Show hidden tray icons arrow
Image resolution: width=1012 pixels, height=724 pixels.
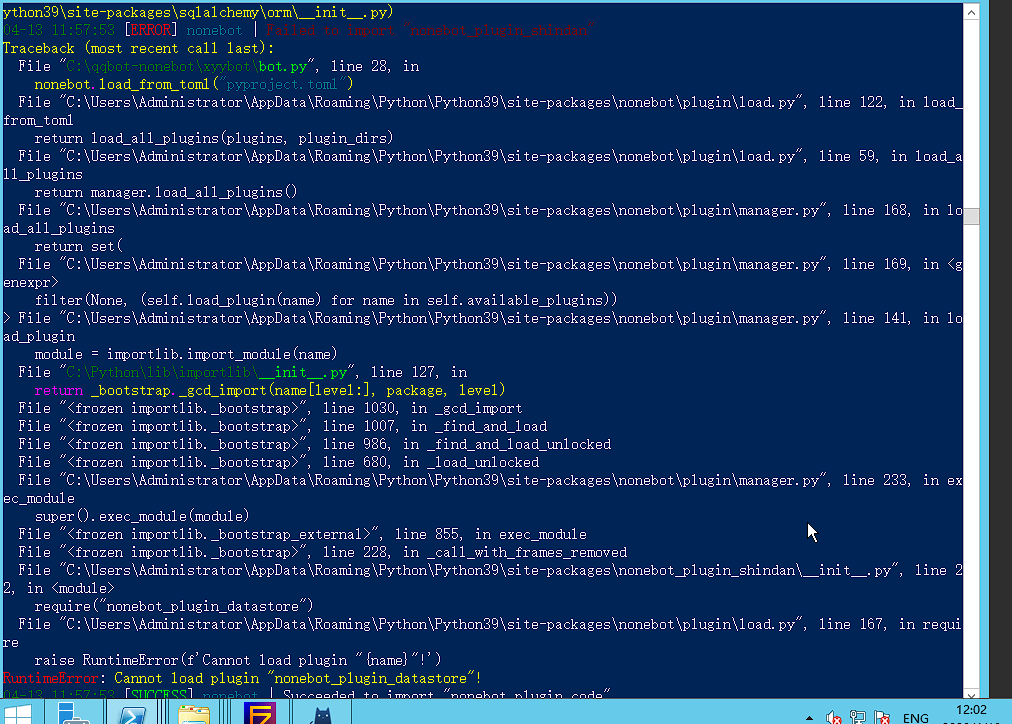[x=809, y=718]
